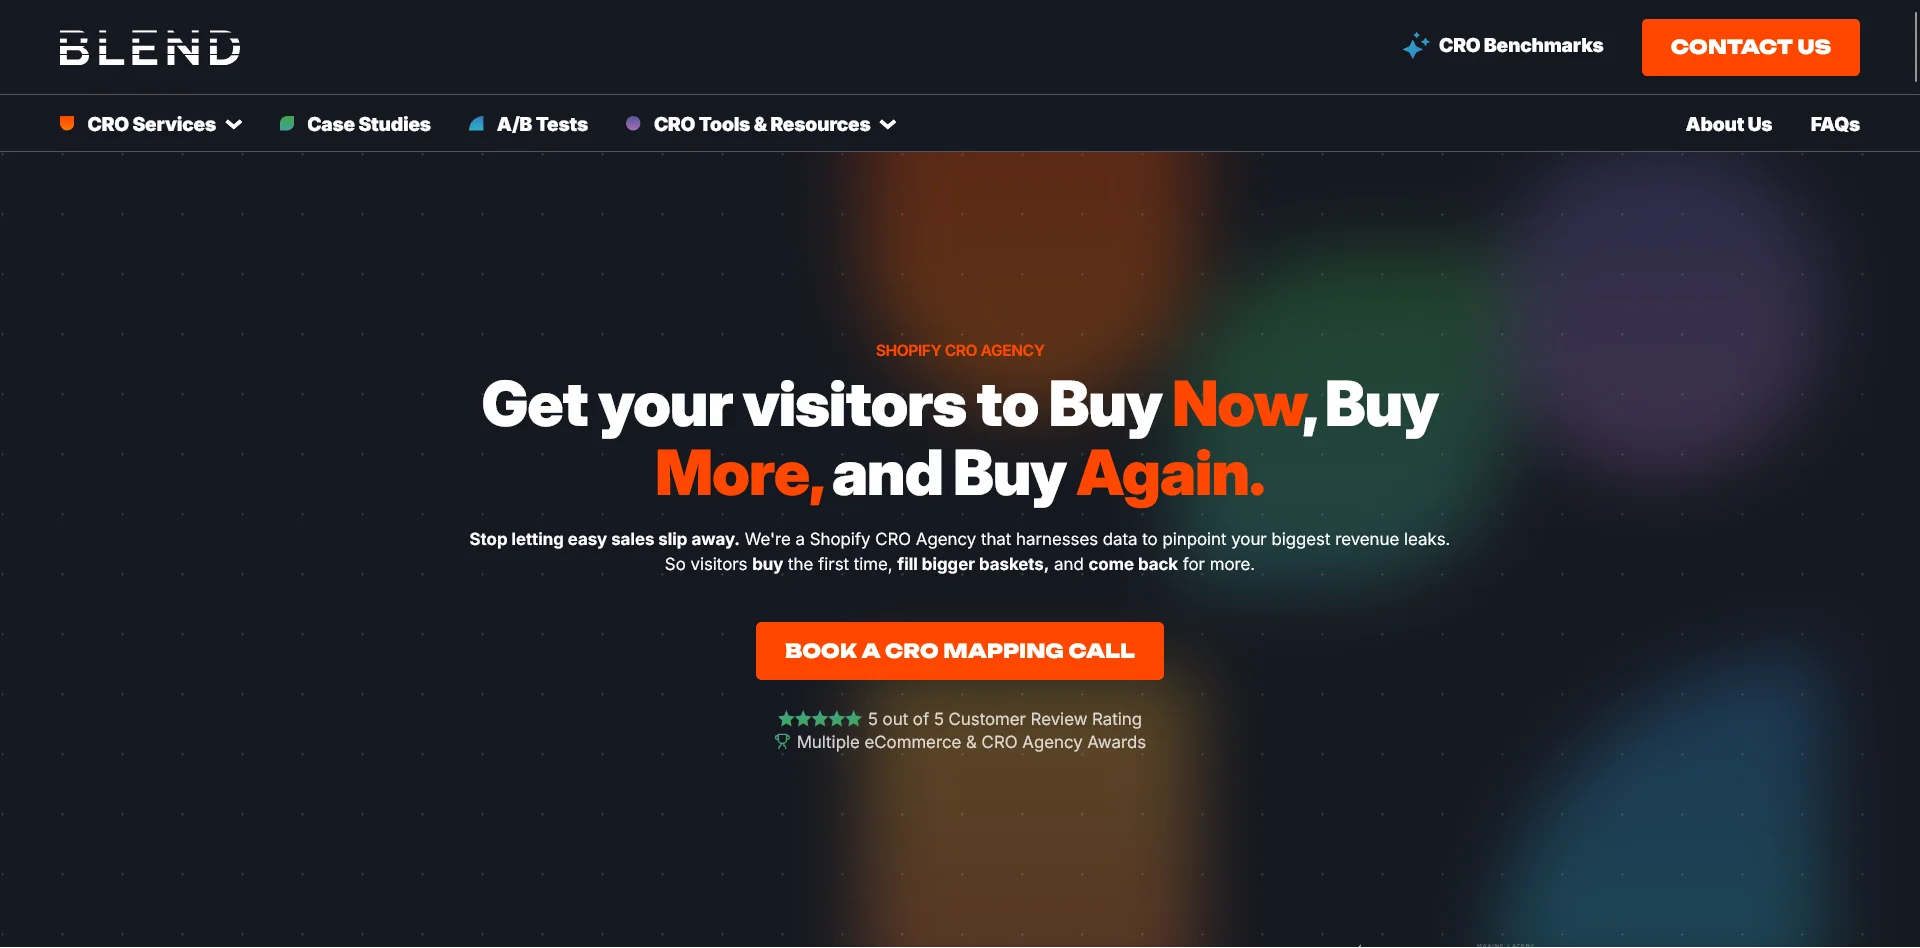Open the CRO Benchmarks link

[x=1520, y=45]
